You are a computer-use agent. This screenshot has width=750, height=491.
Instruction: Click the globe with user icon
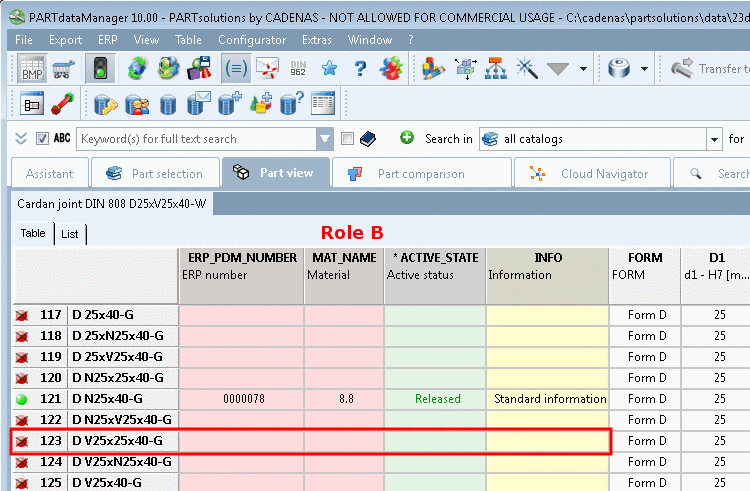168,69
